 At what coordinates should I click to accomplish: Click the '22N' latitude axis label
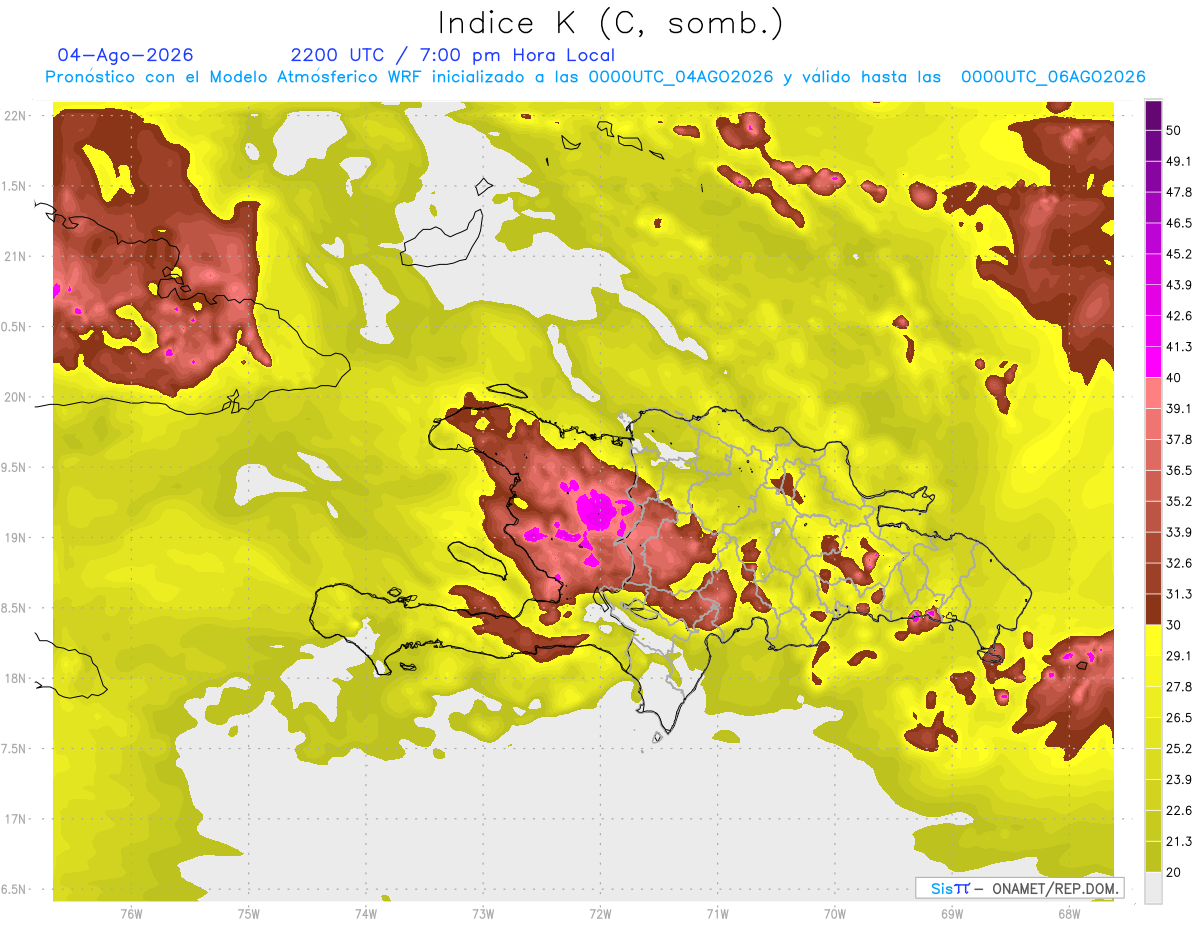coord(14,116)
